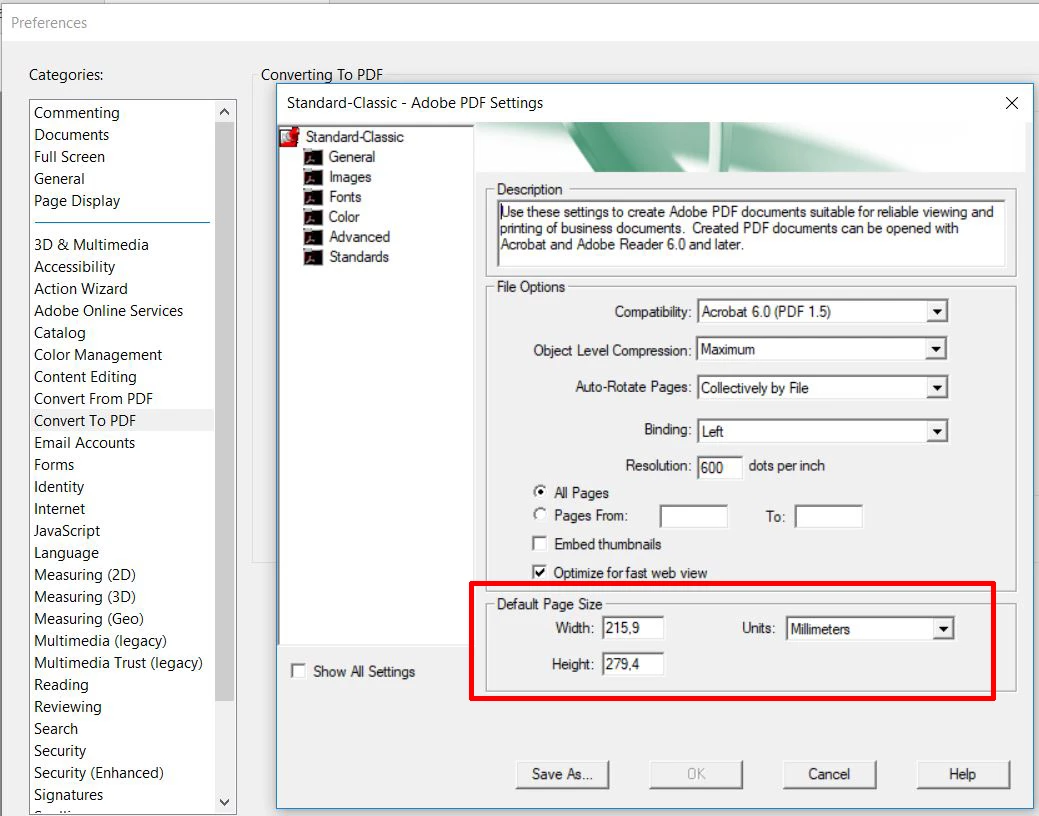Select Multimedia Trust (legacy) category
The image size is (1039, 816).
(x=119, y=663)
